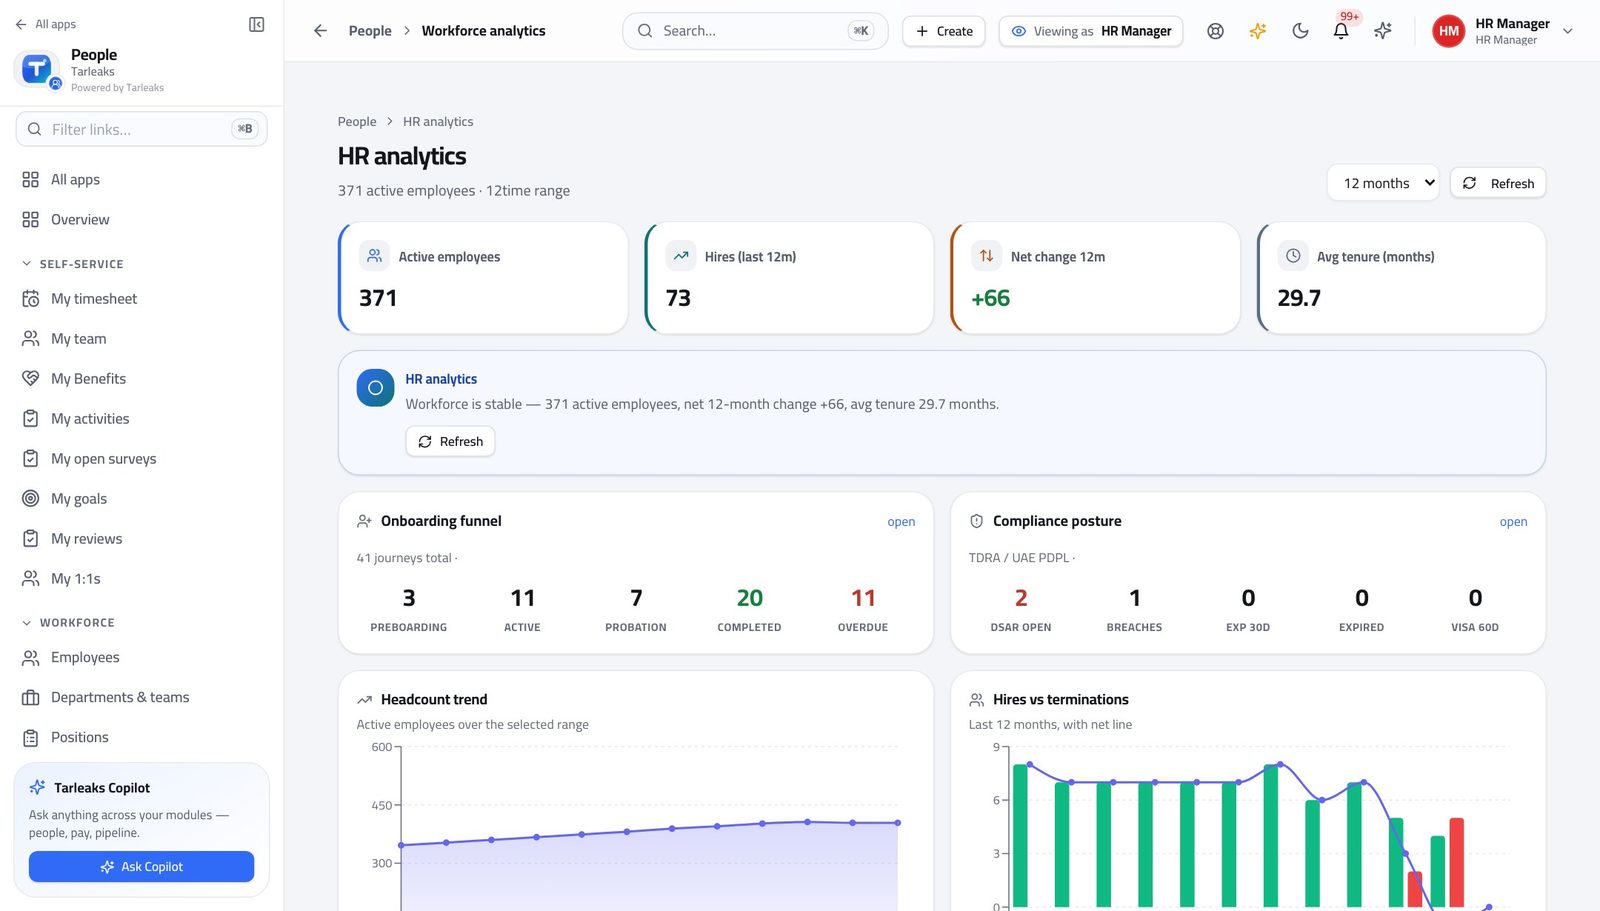1600x911 pixels.
Task: Open Compliance posture link
Action: pos(1513,522)
